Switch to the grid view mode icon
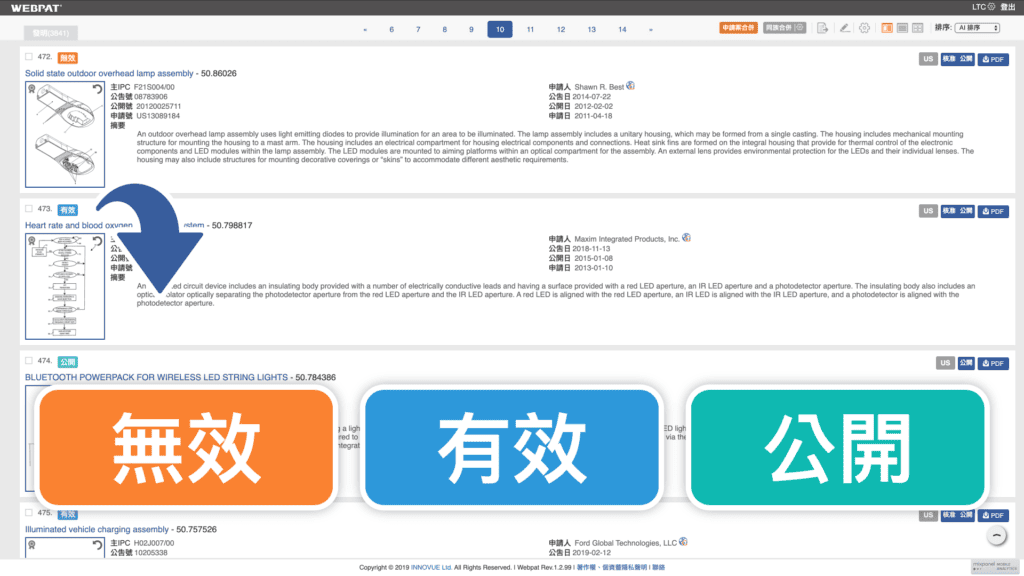1024x576 pixels. 917,28
